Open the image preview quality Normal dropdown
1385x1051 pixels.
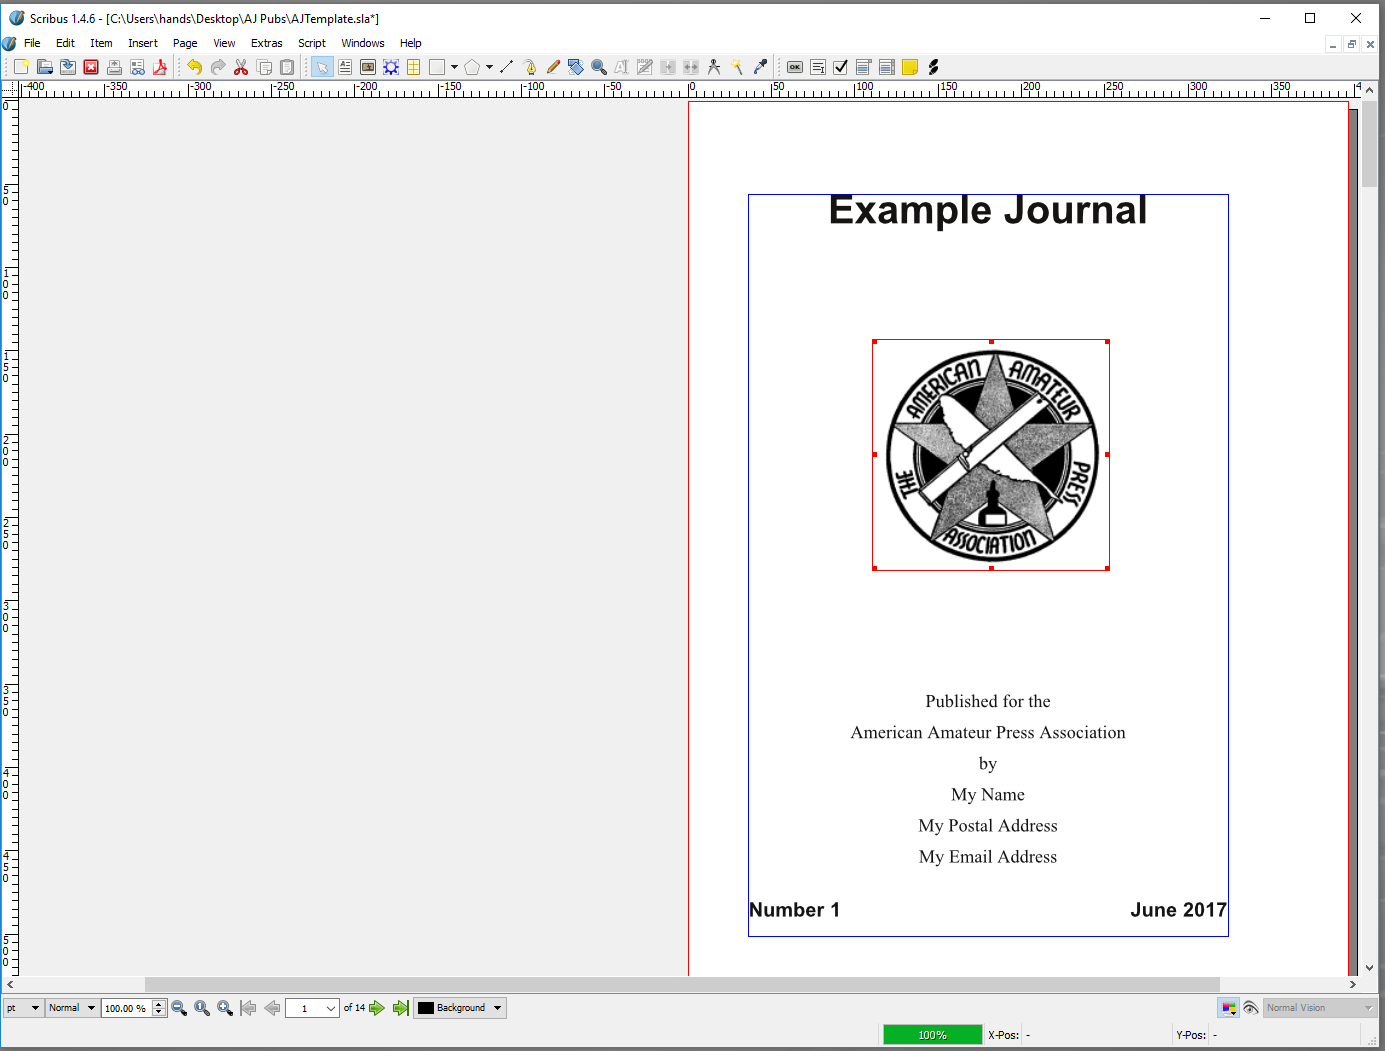point(72,1008)
